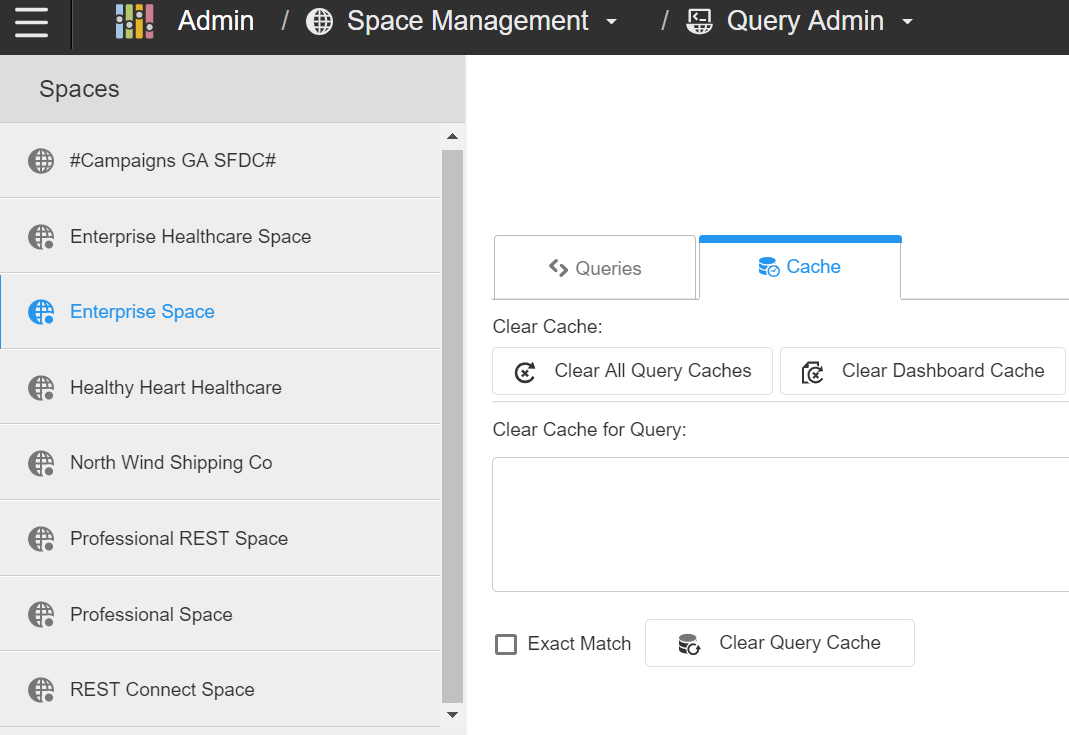
Task: Click globe icon next to Healthy Heart Healthcare
Action: pyautogui.click(x=41, y=388)
